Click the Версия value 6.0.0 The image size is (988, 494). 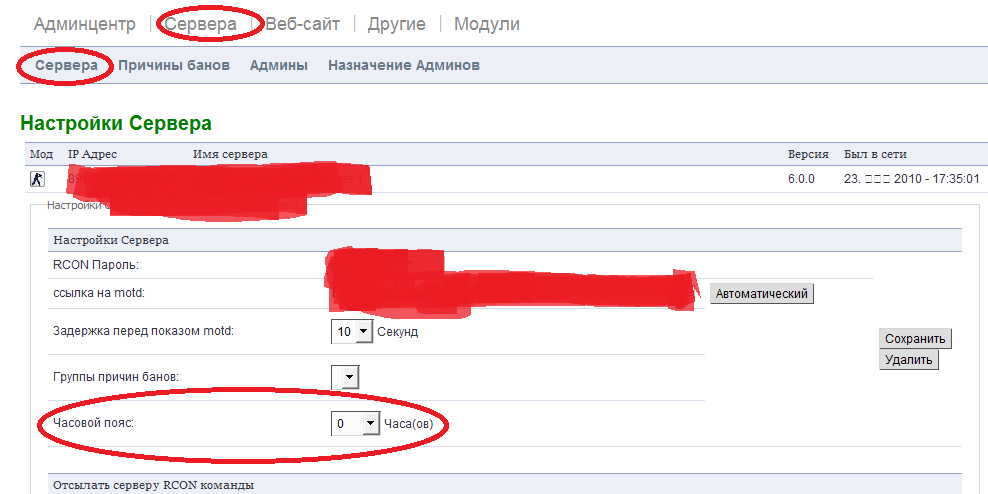point(801,180)
